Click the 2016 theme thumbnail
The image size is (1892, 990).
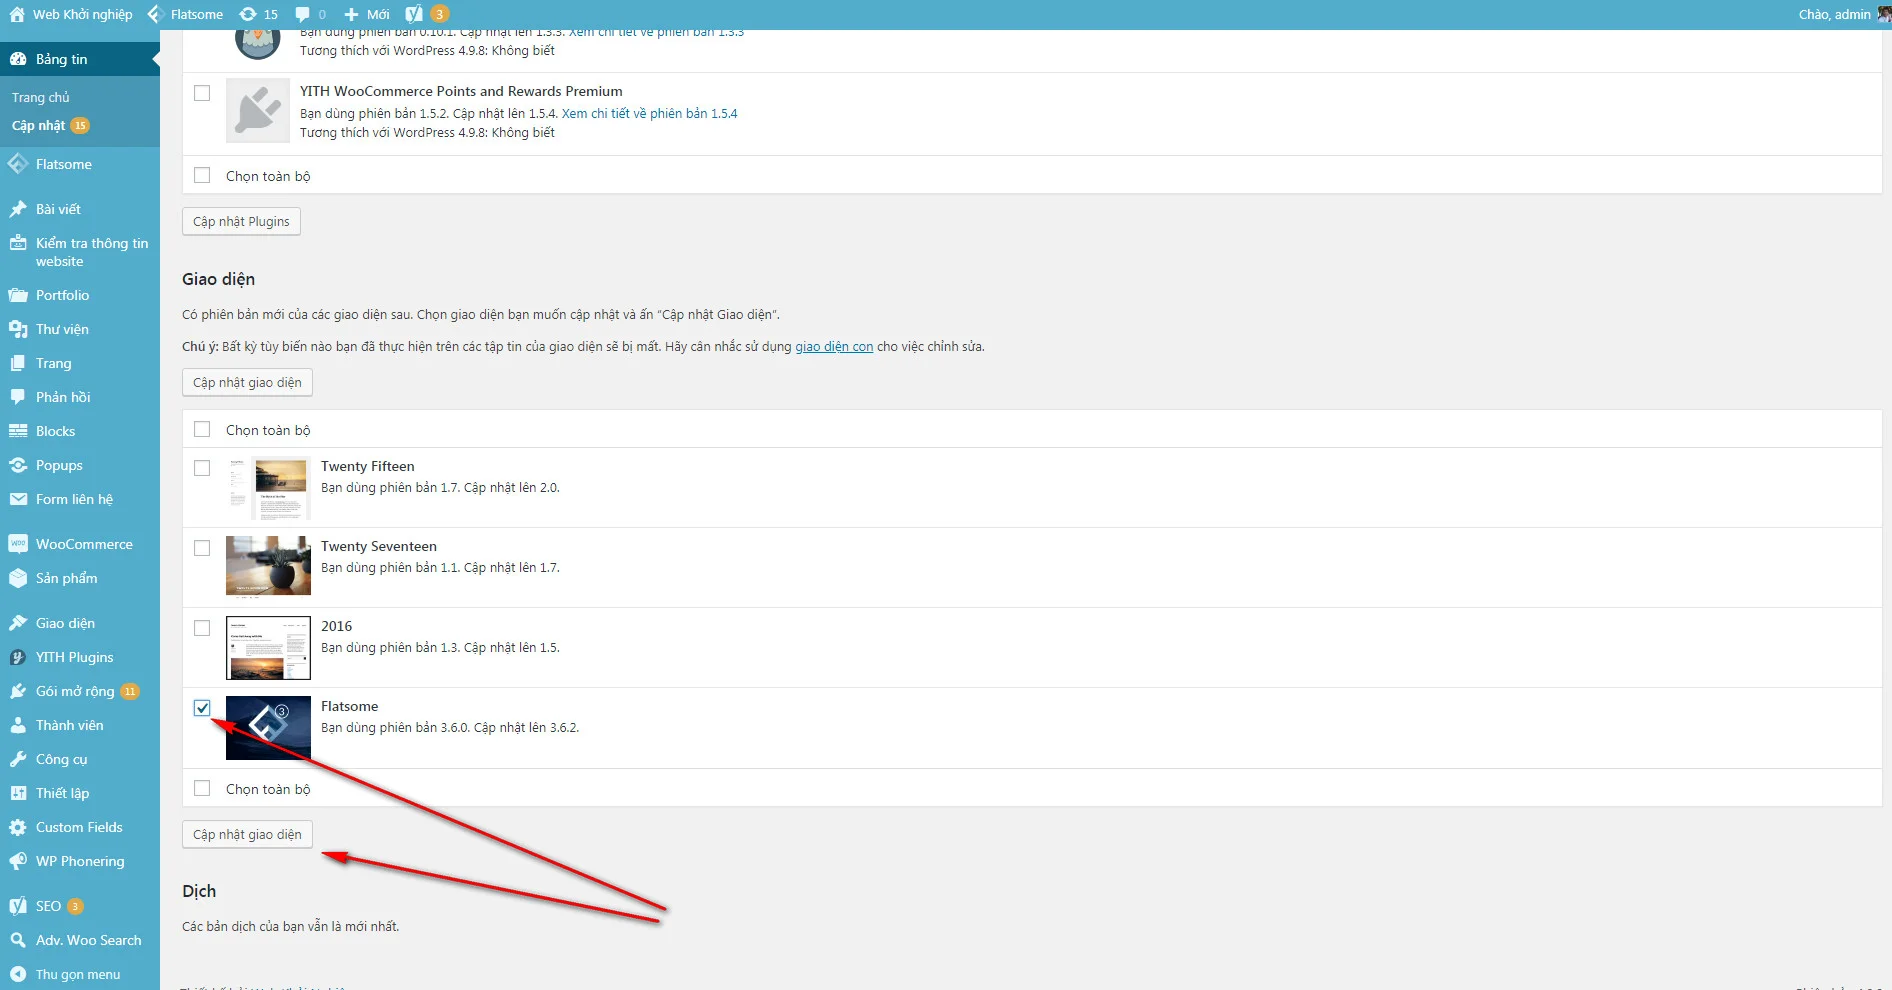(268, 648)
